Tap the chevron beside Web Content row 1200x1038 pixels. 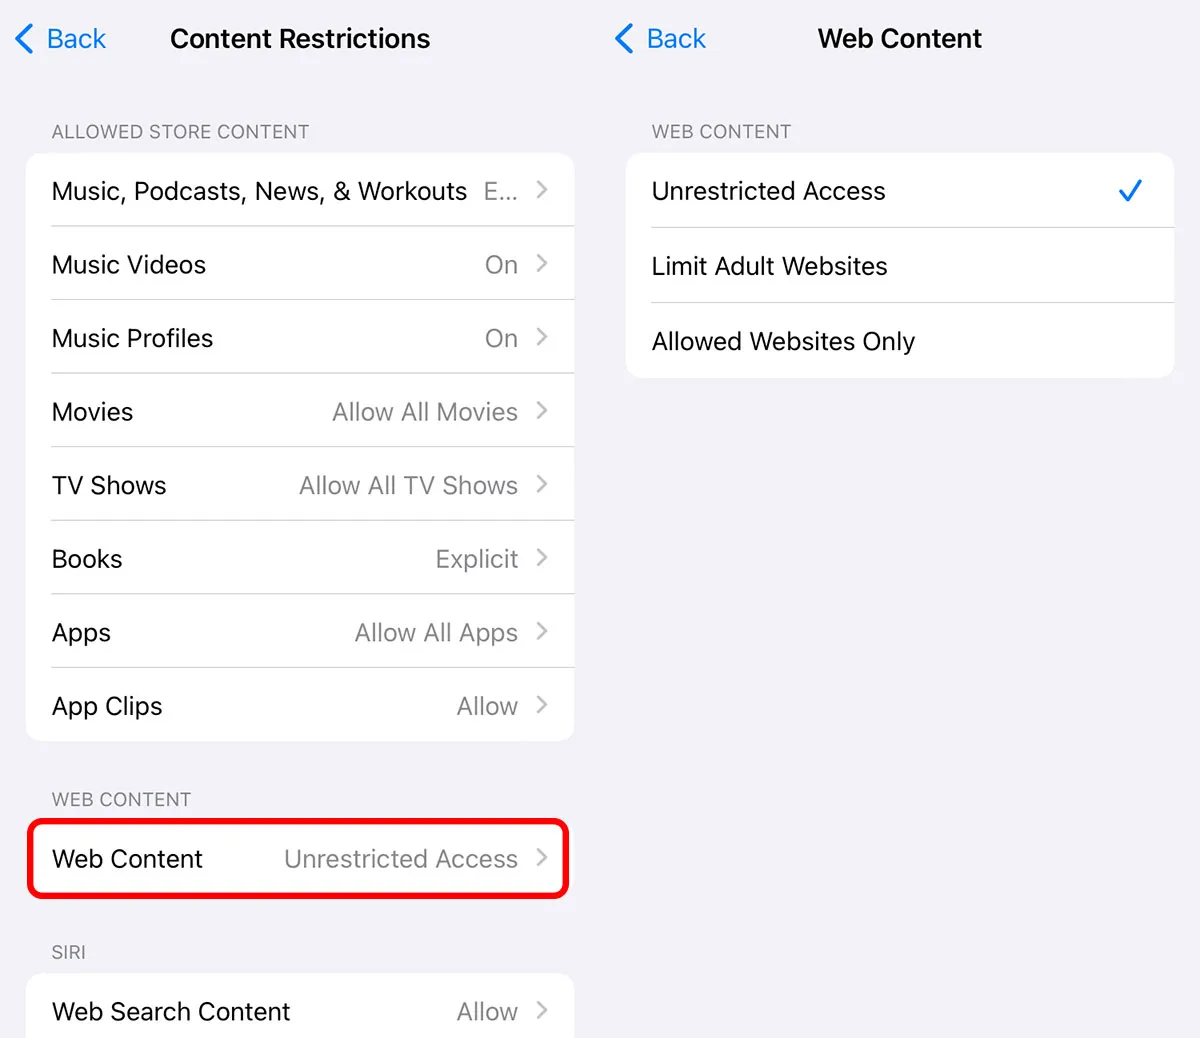pos(541,858)
